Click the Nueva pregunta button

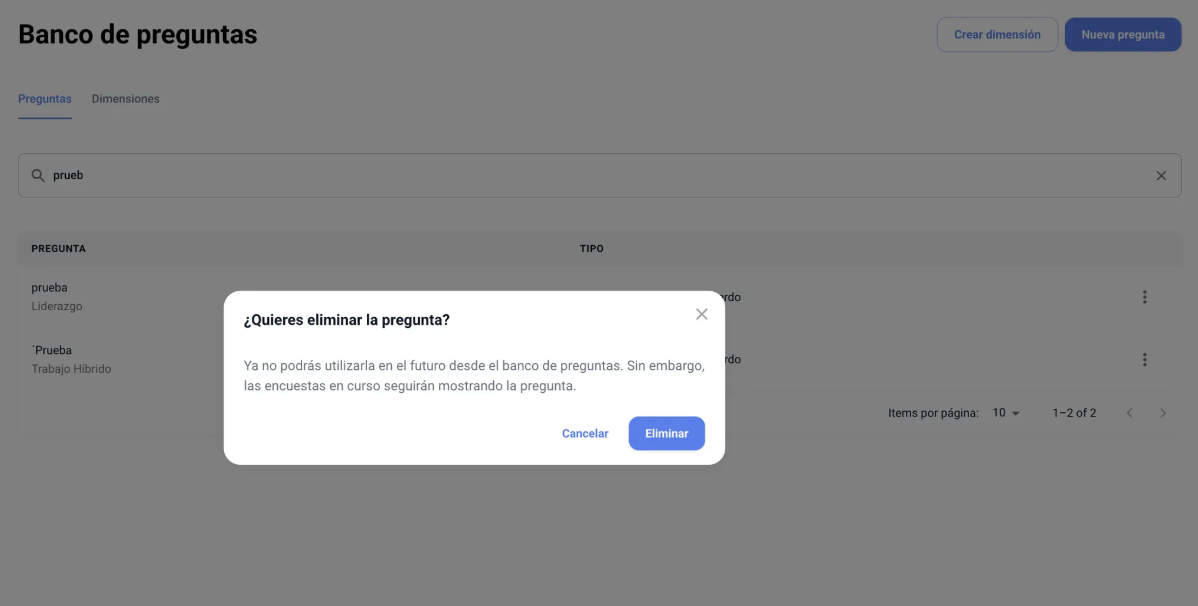[1122, 35]
